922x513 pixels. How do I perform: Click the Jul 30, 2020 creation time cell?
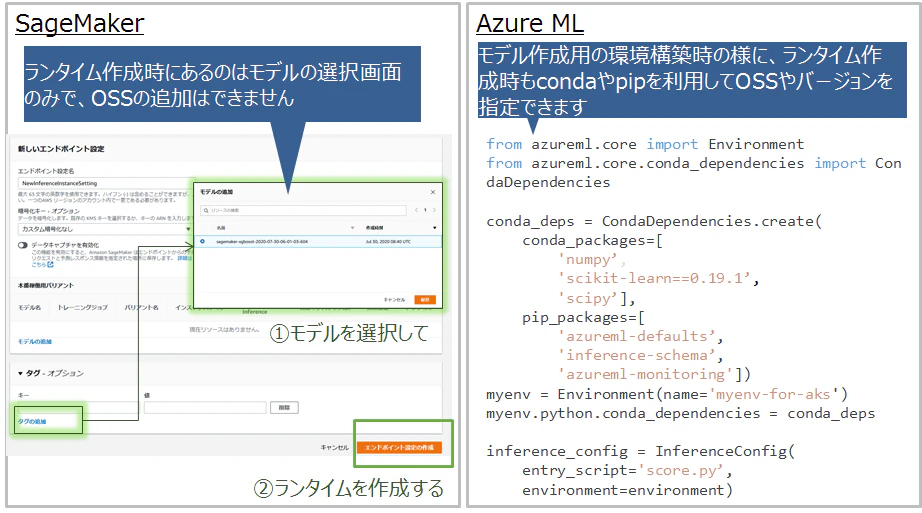point(387,241)
